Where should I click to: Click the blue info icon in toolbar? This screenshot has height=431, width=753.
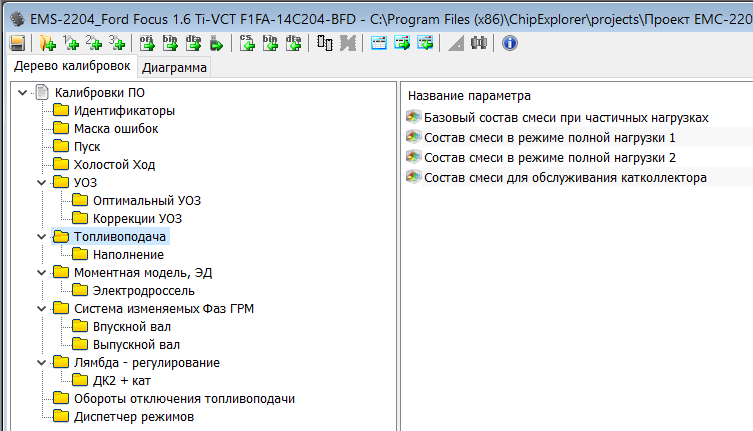coord(510,43)
